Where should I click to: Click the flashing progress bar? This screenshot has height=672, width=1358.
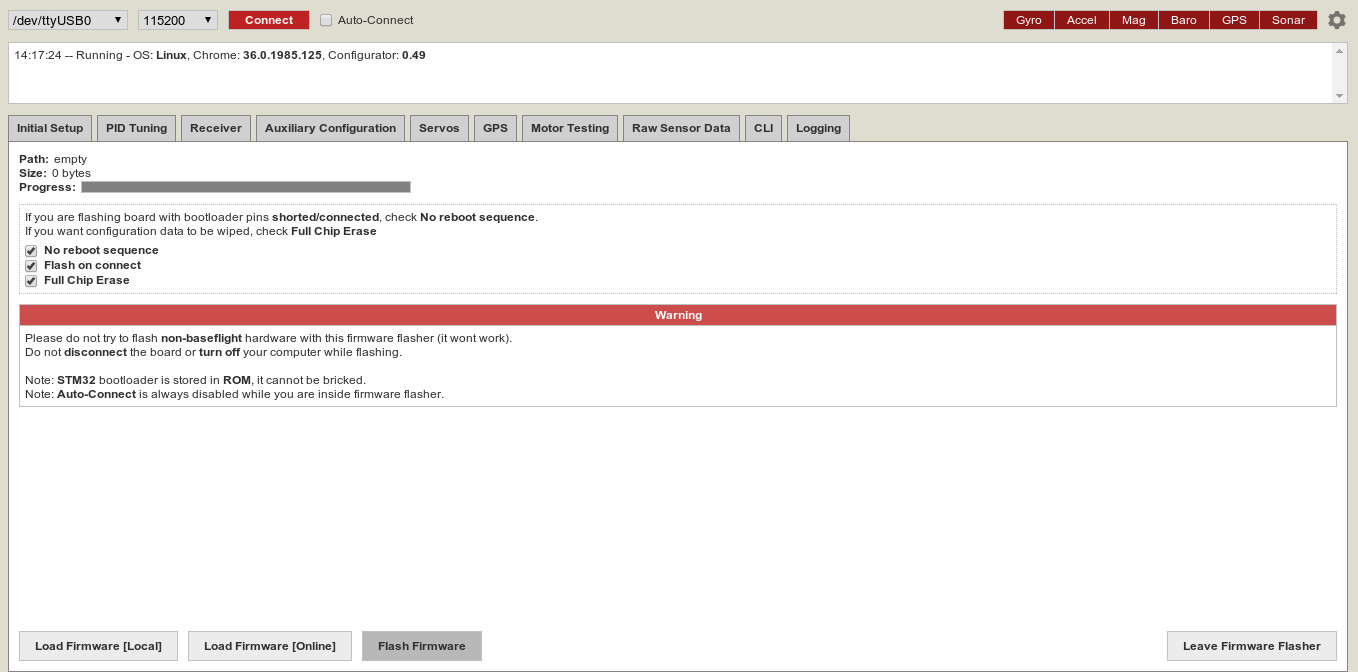246,187
